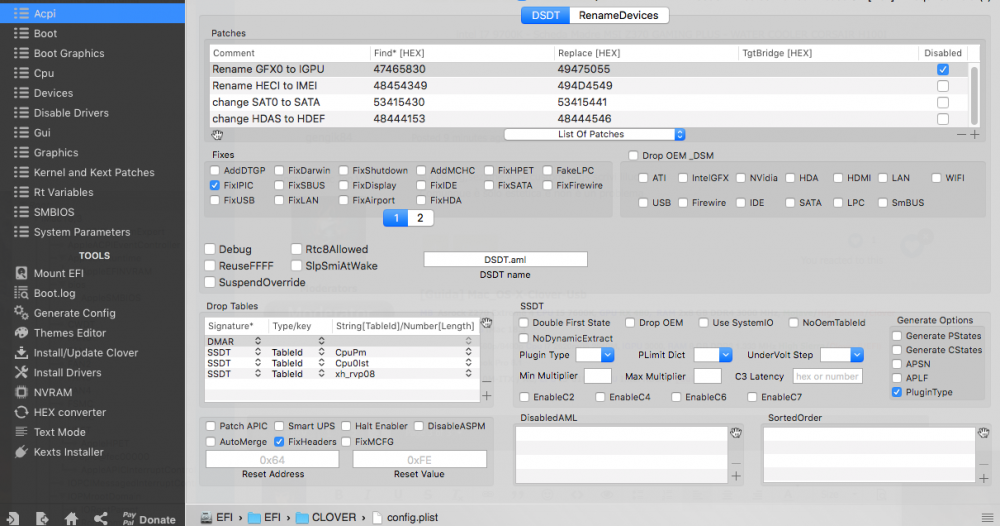Click the hand icon under Patches table
This screenshot has width=1000, height=526.
pos(217,135)
